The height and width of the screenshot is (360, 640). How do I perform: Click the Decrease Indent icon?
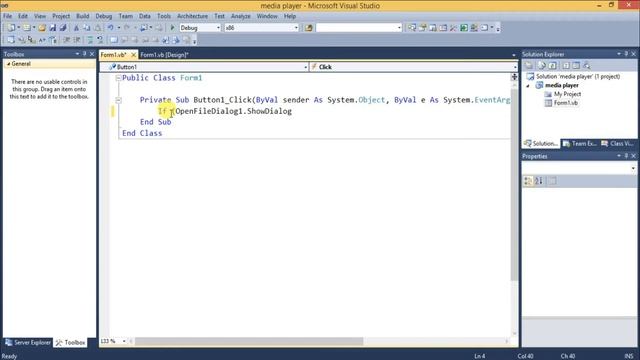click(x=67, y=40)
